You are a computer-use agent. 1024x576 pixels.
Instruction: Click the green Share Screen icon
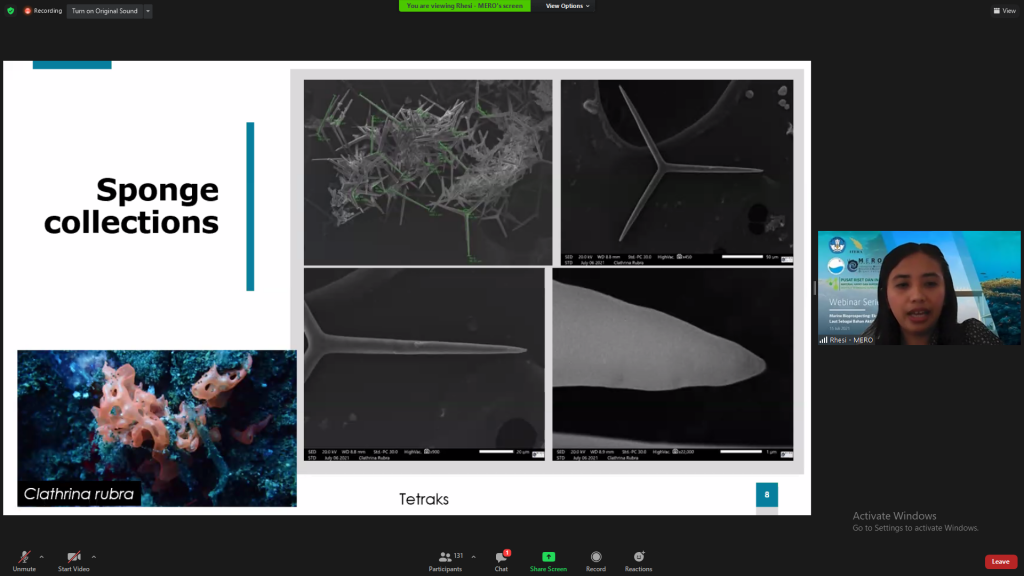tap(548, 557)
